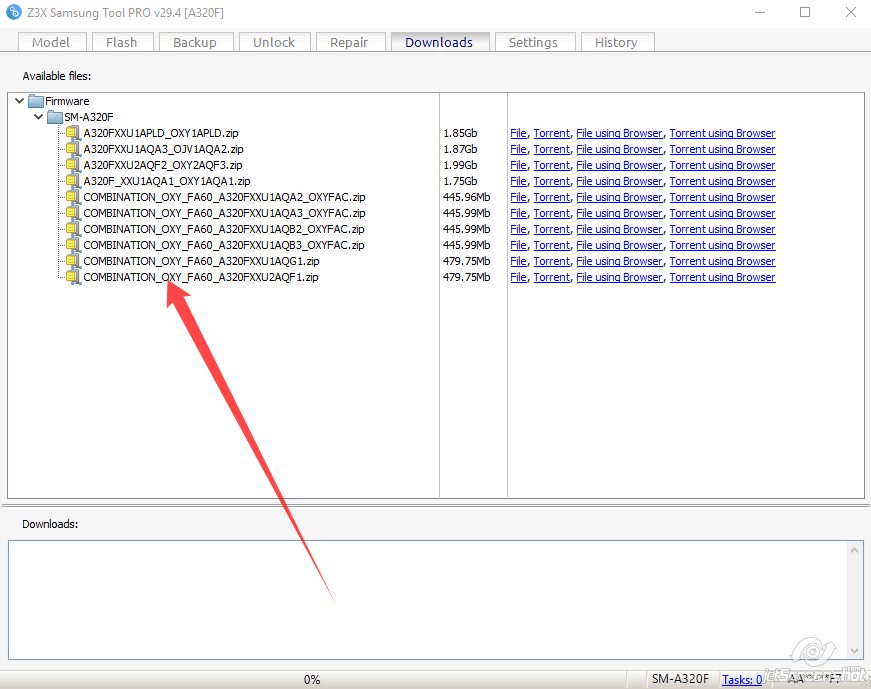Click SM-A320F model label in status bar
Image resolution: width=871 pixels, height=689 pixels.
tap(680, 679)
